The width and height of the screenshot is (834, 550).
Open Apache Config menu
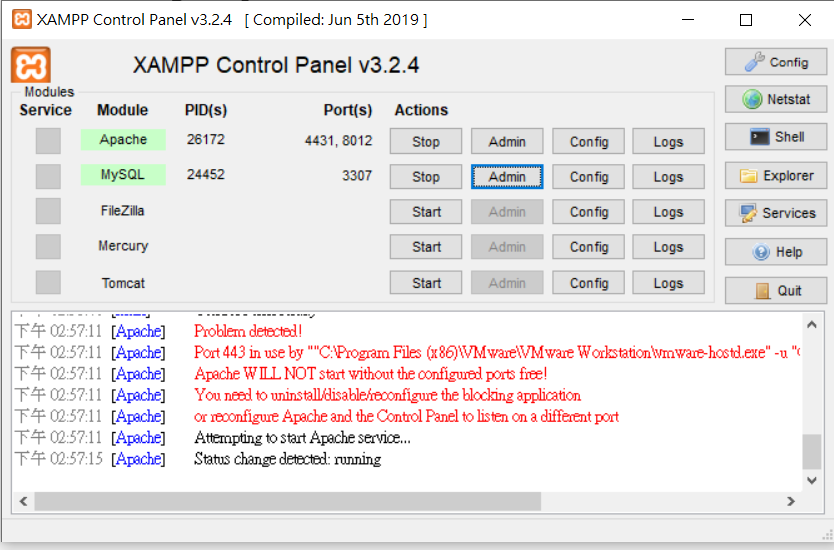pos(588,141)
